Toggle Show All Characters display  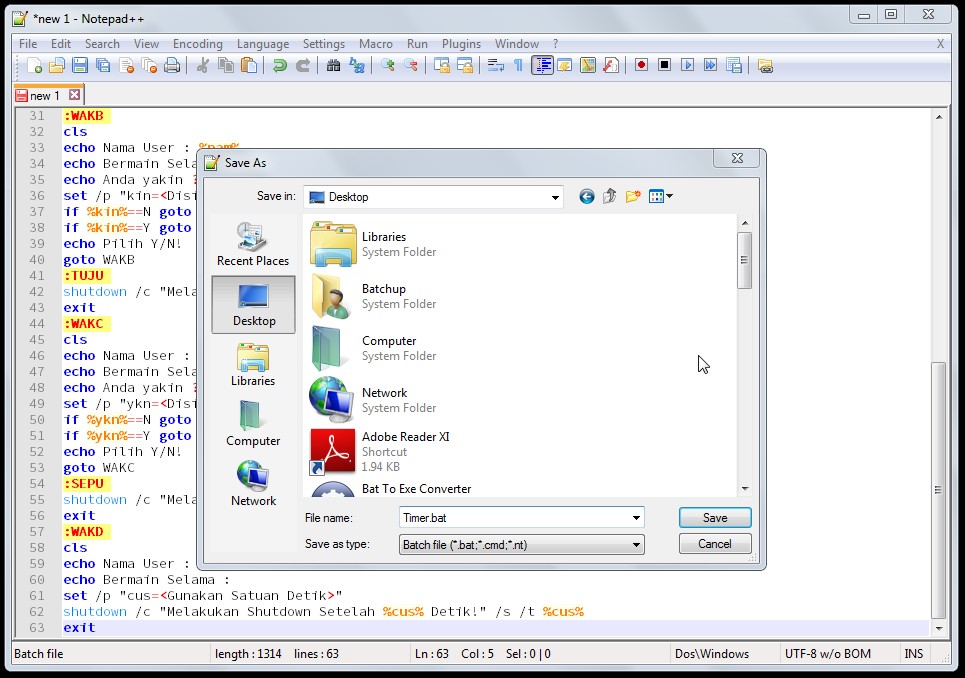519,65
